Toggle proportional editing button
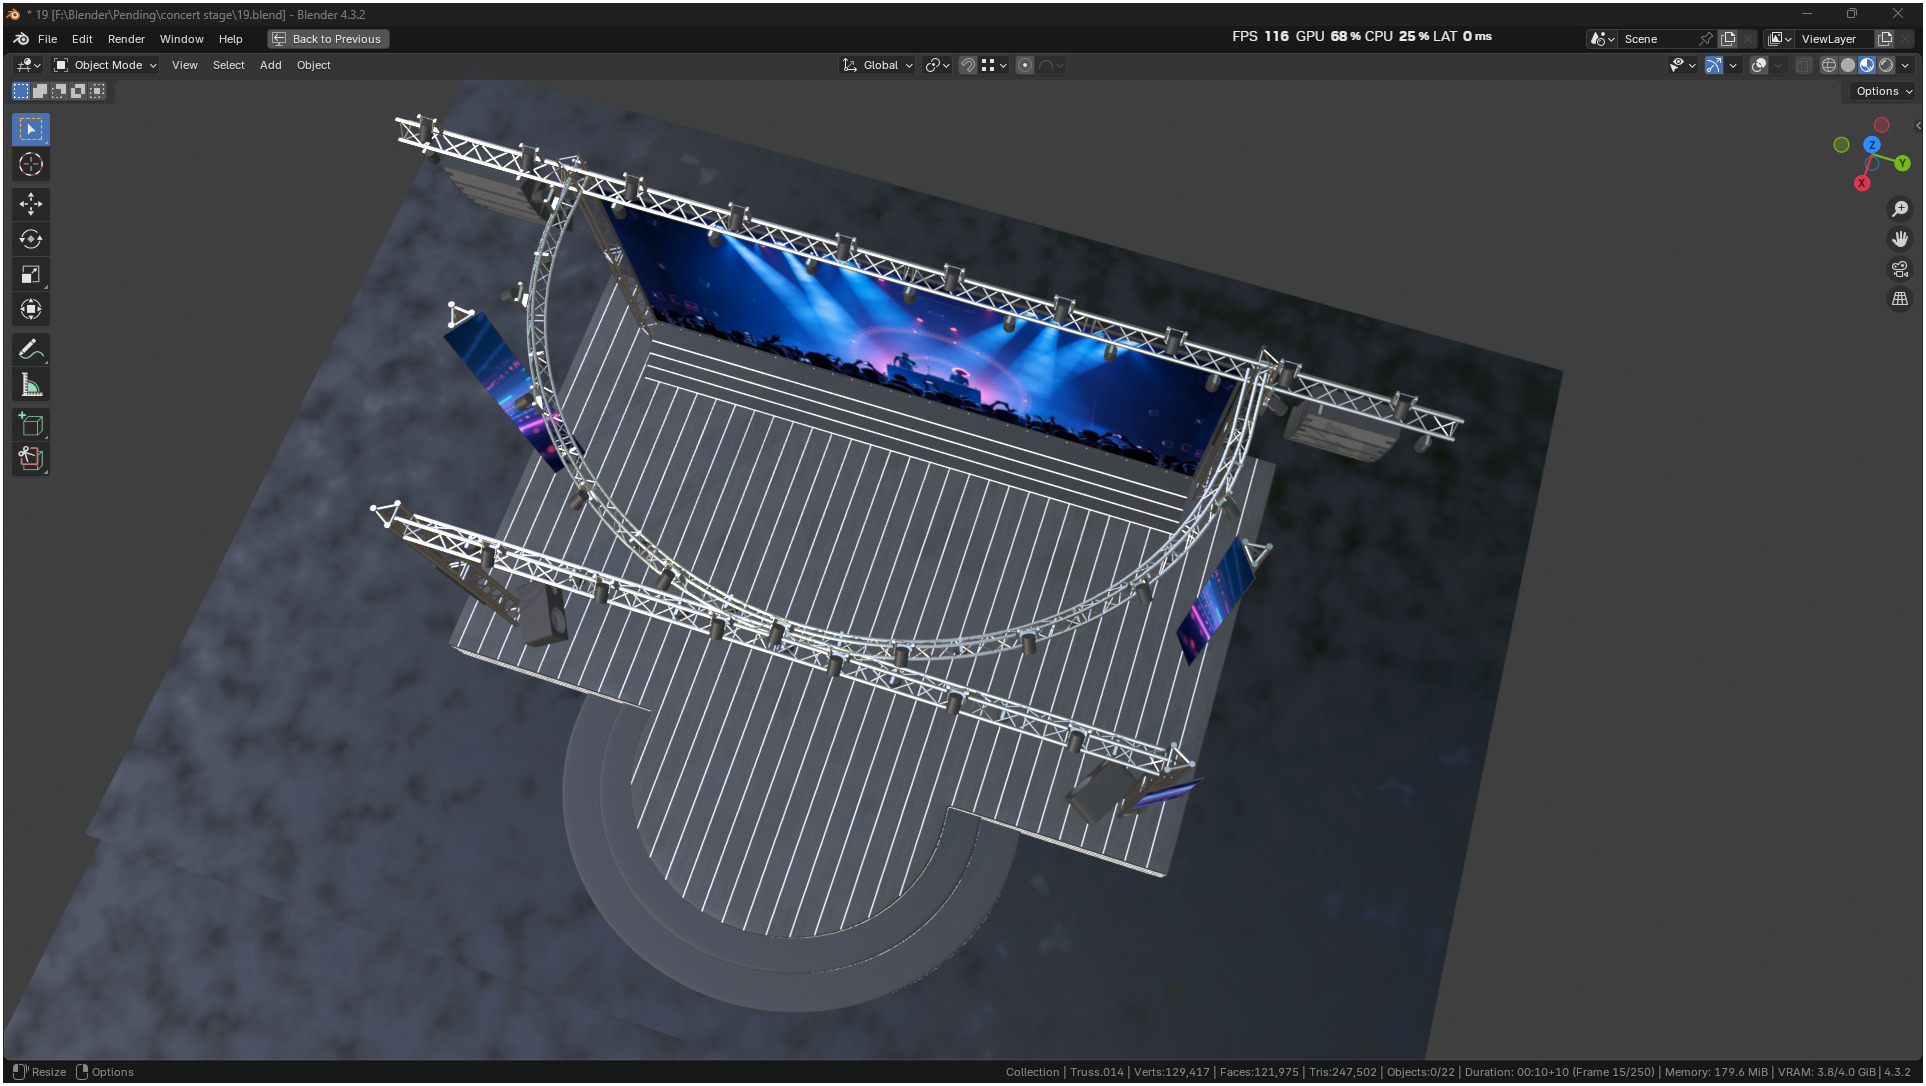 click(1025, 65)
